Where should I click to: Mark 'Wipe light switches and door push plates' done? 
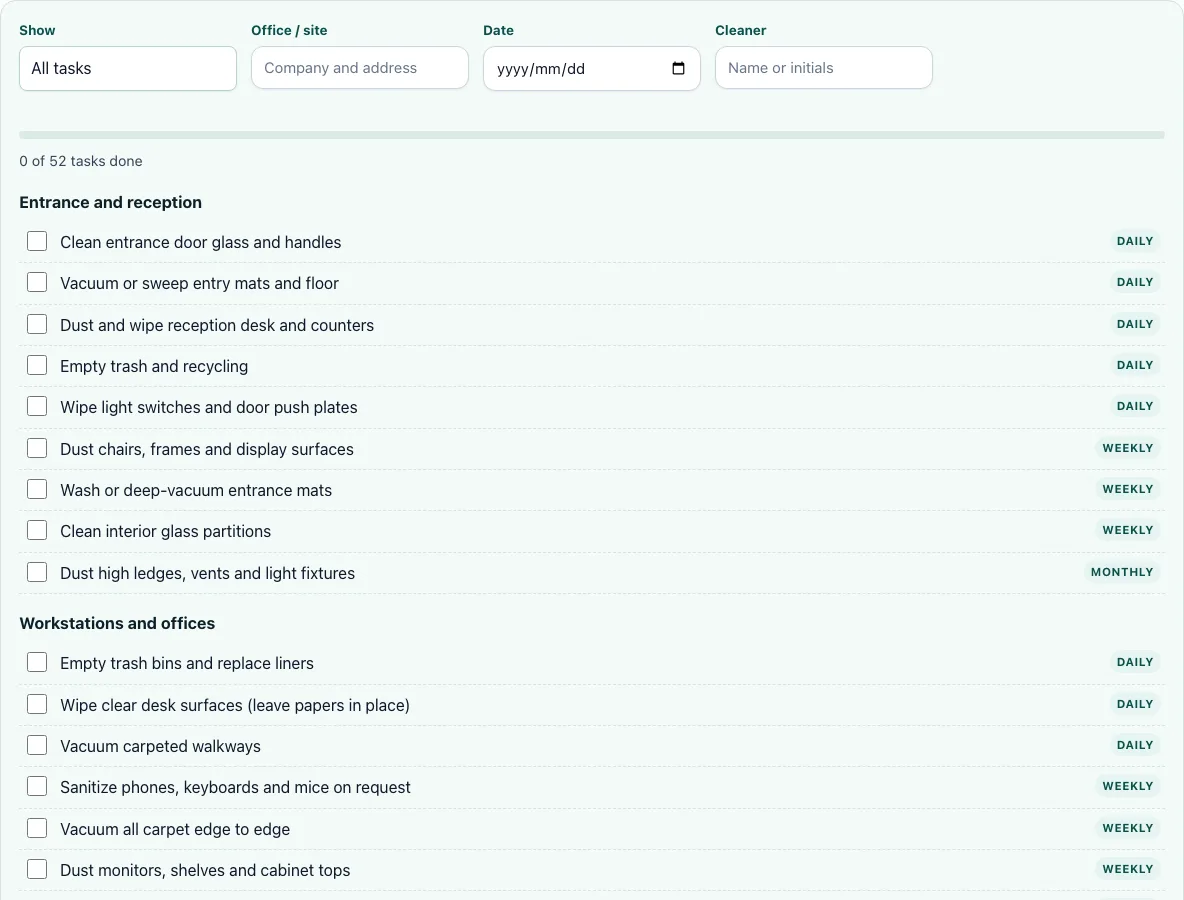[x=37, y=406]
